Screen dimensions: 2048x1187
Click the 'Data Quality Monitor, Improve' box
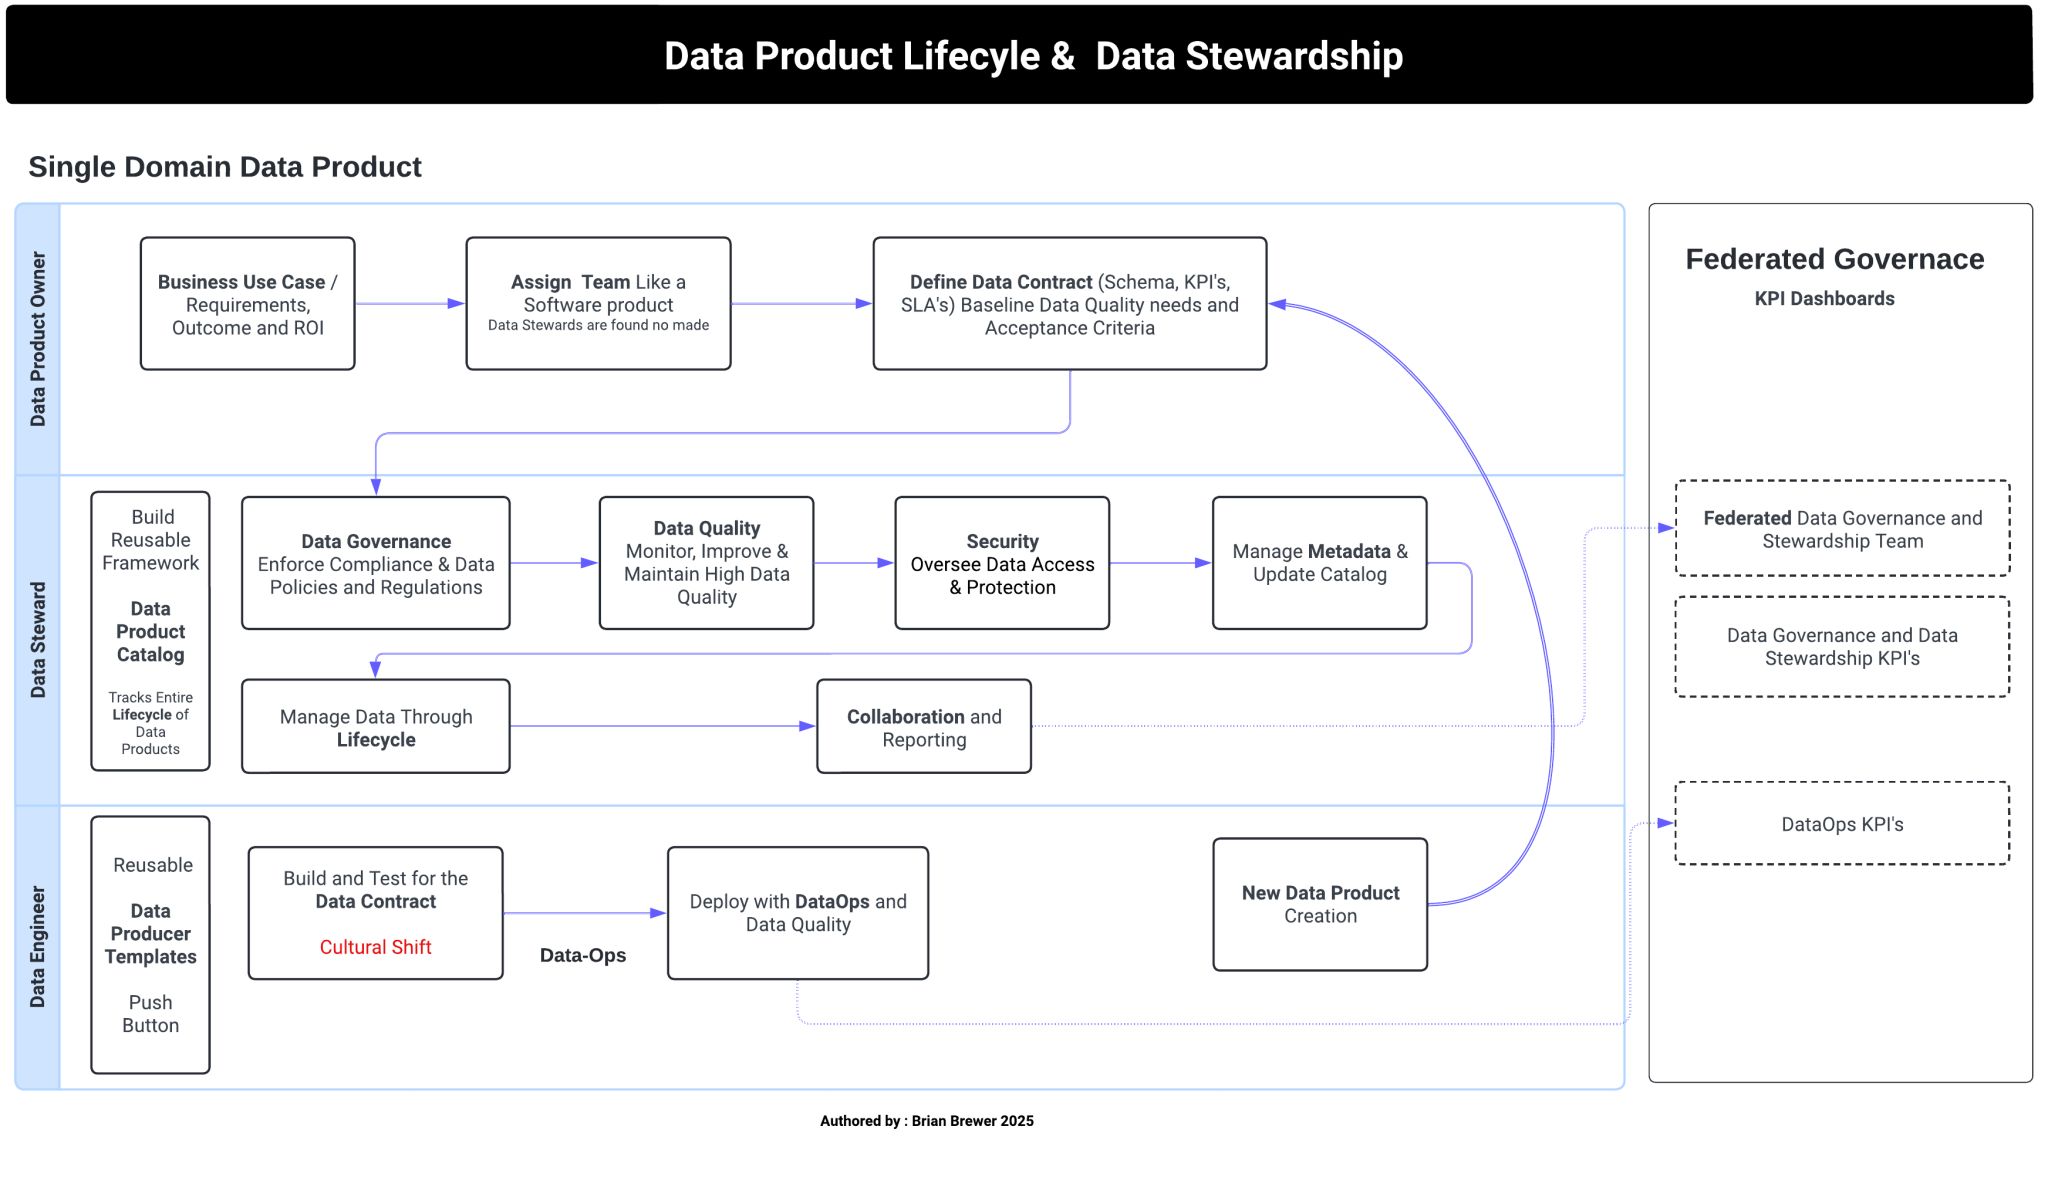pos(707,563)
